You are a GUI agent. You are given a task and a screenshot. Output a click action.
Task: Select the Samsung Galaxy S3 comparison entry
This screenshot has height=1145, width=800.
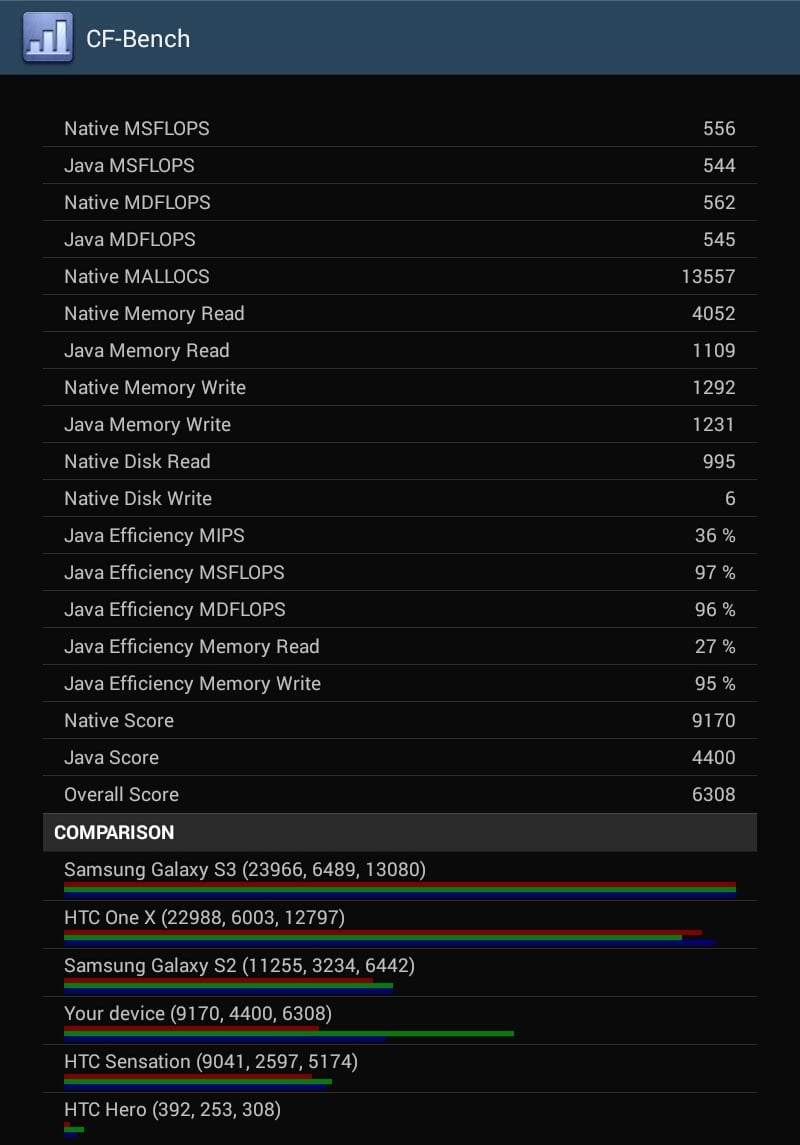pyautogui.click(x=400, y=876)
